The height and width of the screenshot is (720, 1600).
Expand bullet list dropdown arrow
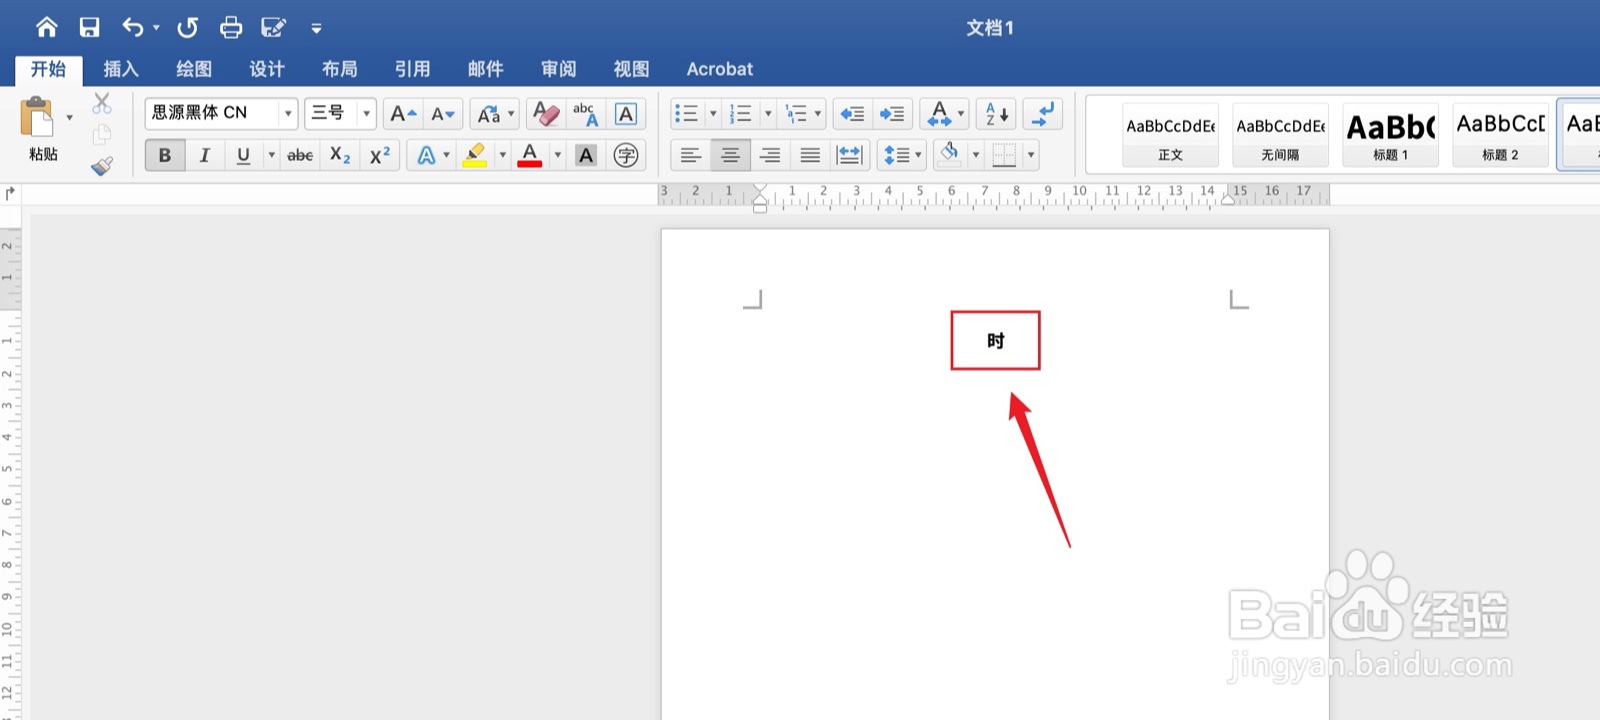click(713, 113)
